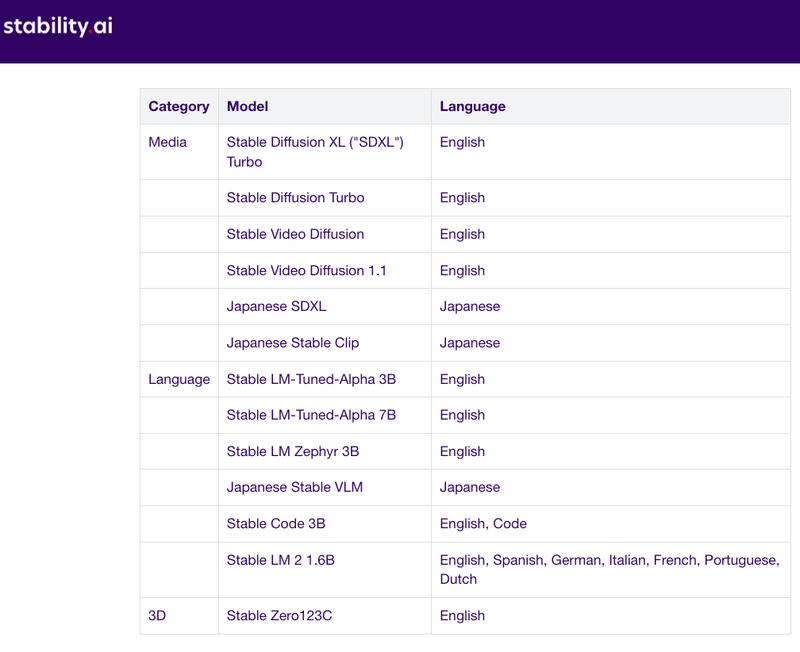Image resolution: width=800 pixels, height=652 pixels.
Task: Click the multi-language list ending in Dutch
Action: (x=610, y=569)
